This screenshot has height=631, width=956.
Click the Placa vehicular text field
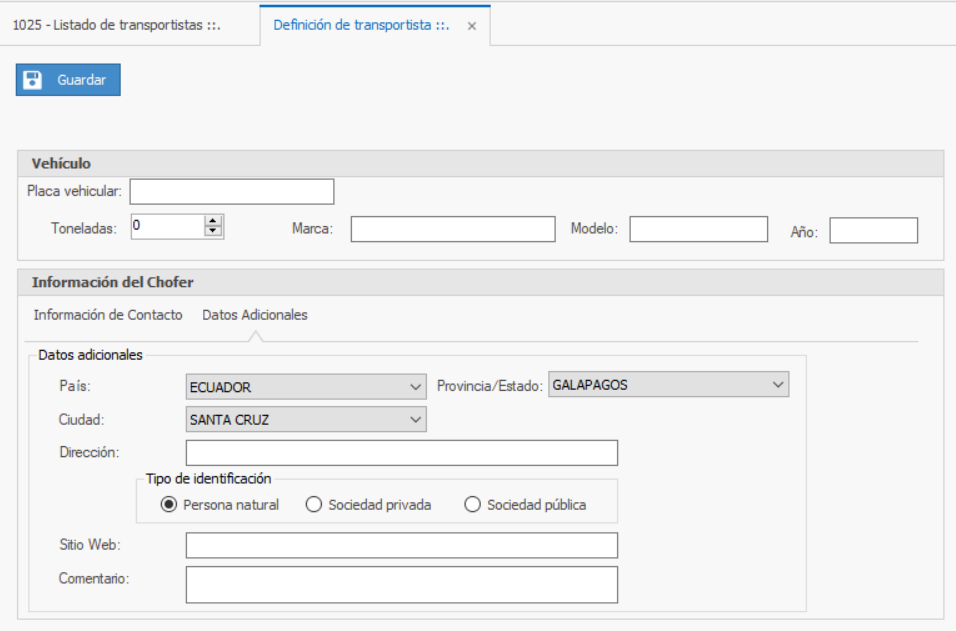click(x=231, y=192)
